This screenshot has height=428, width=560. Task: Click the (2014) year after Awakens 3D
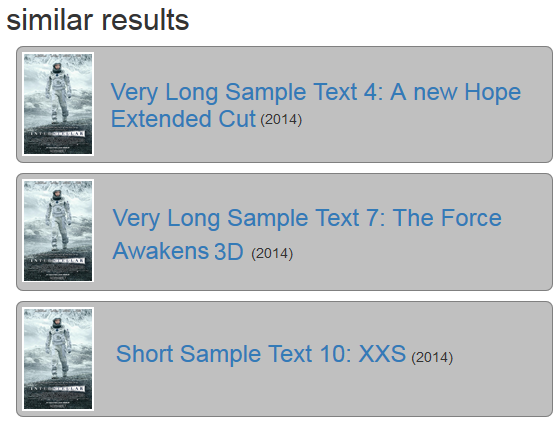point(272,254)
